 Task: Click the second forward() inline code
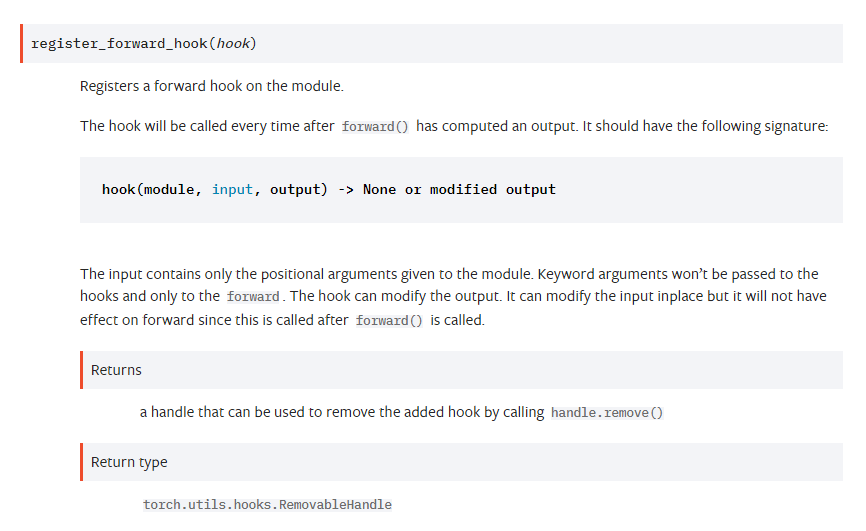[389, 320]
